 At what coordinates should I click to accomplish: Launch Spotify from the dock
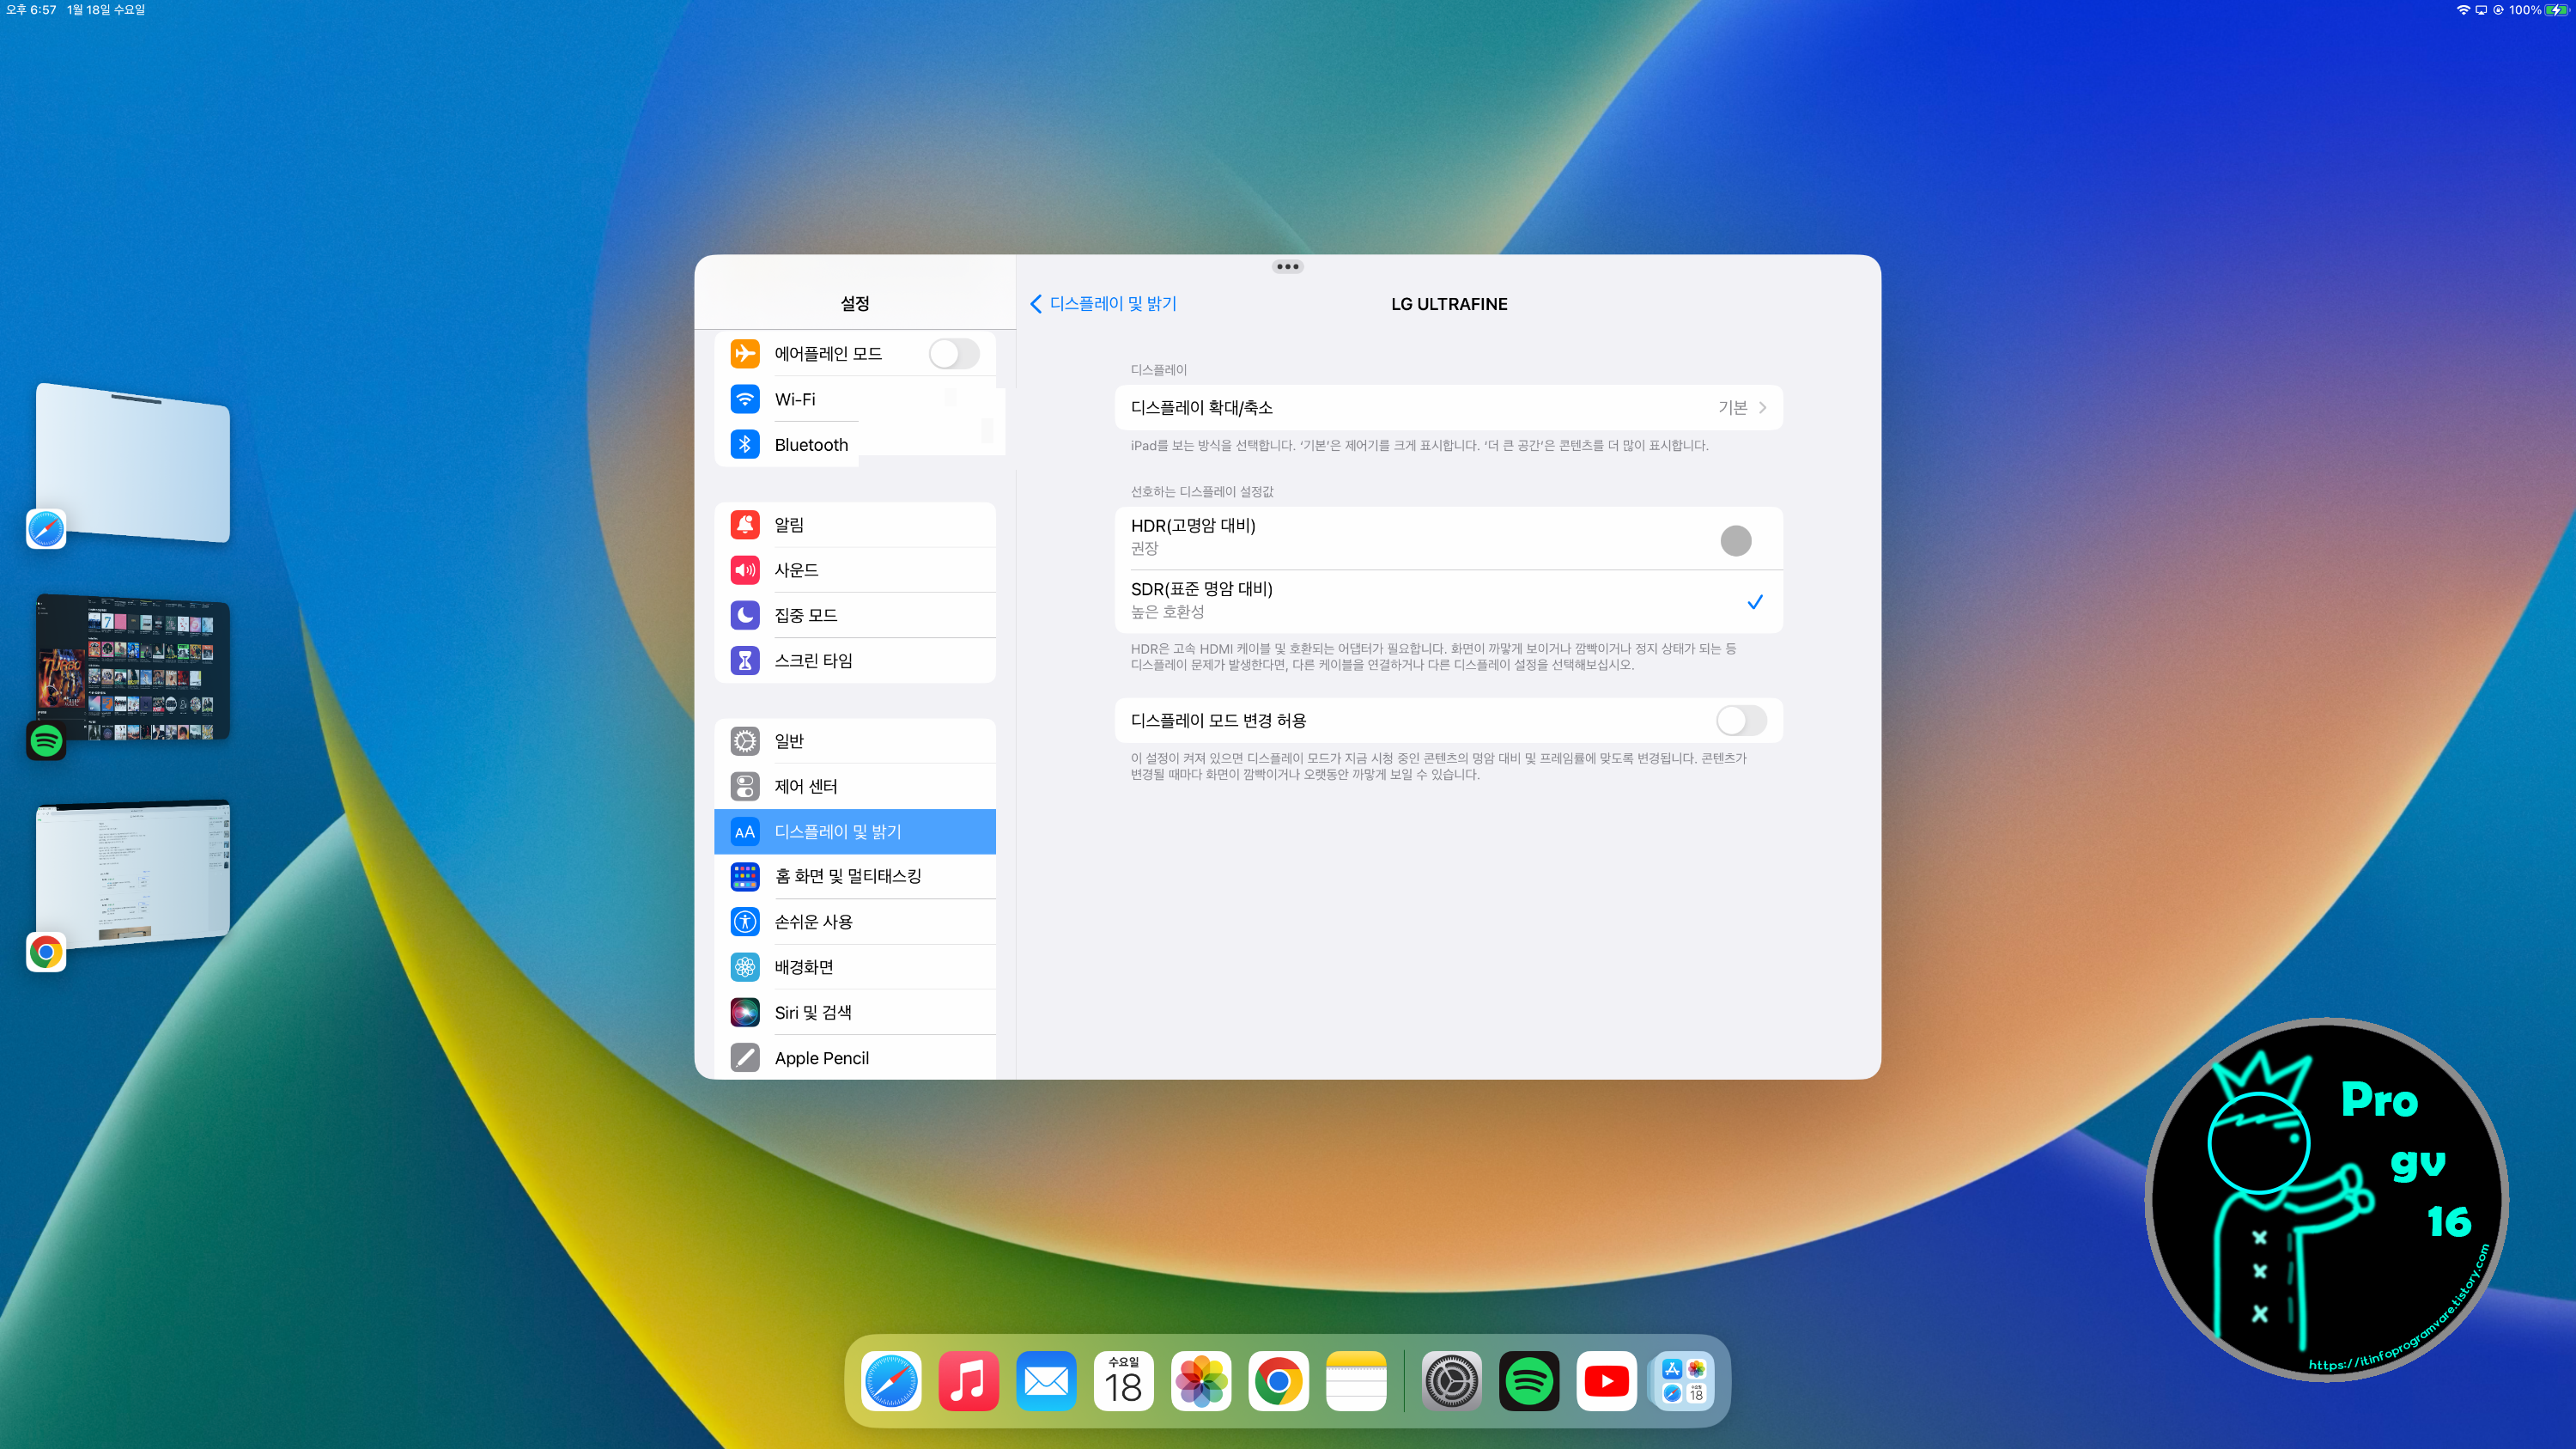tap(1529, 1381)
